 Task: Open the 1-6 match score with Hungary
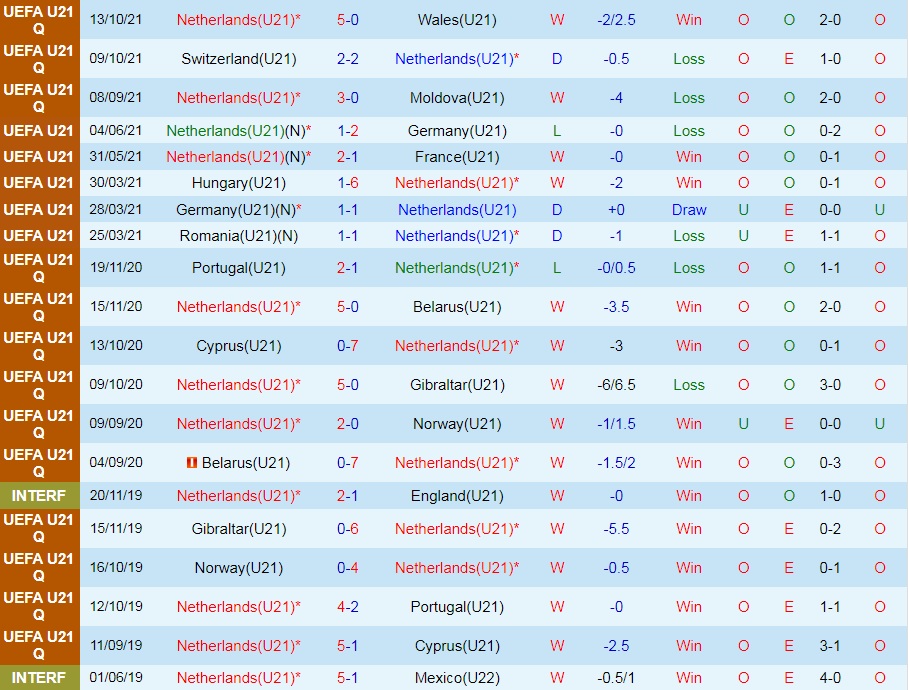[348, 183]
